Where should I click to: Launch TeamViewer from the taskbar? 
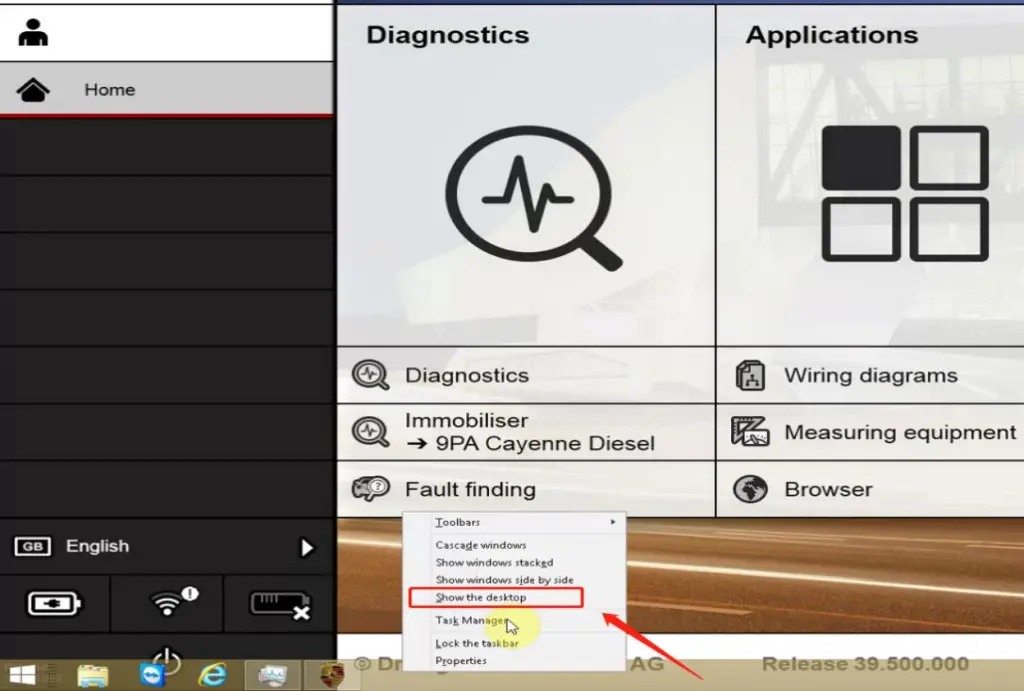click(153, 675)
